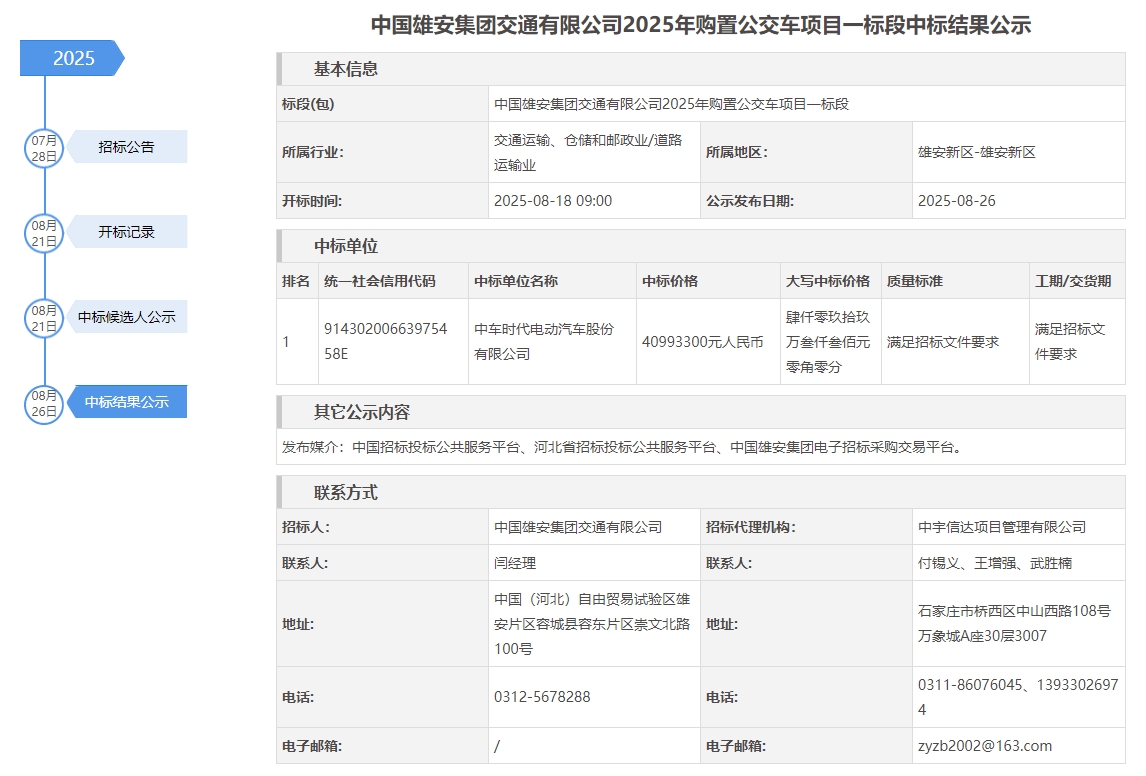Viewport: 1146px width, 776px height.
Task: Click the 其它公示内容 section header
Action: [x=362, y=412]
